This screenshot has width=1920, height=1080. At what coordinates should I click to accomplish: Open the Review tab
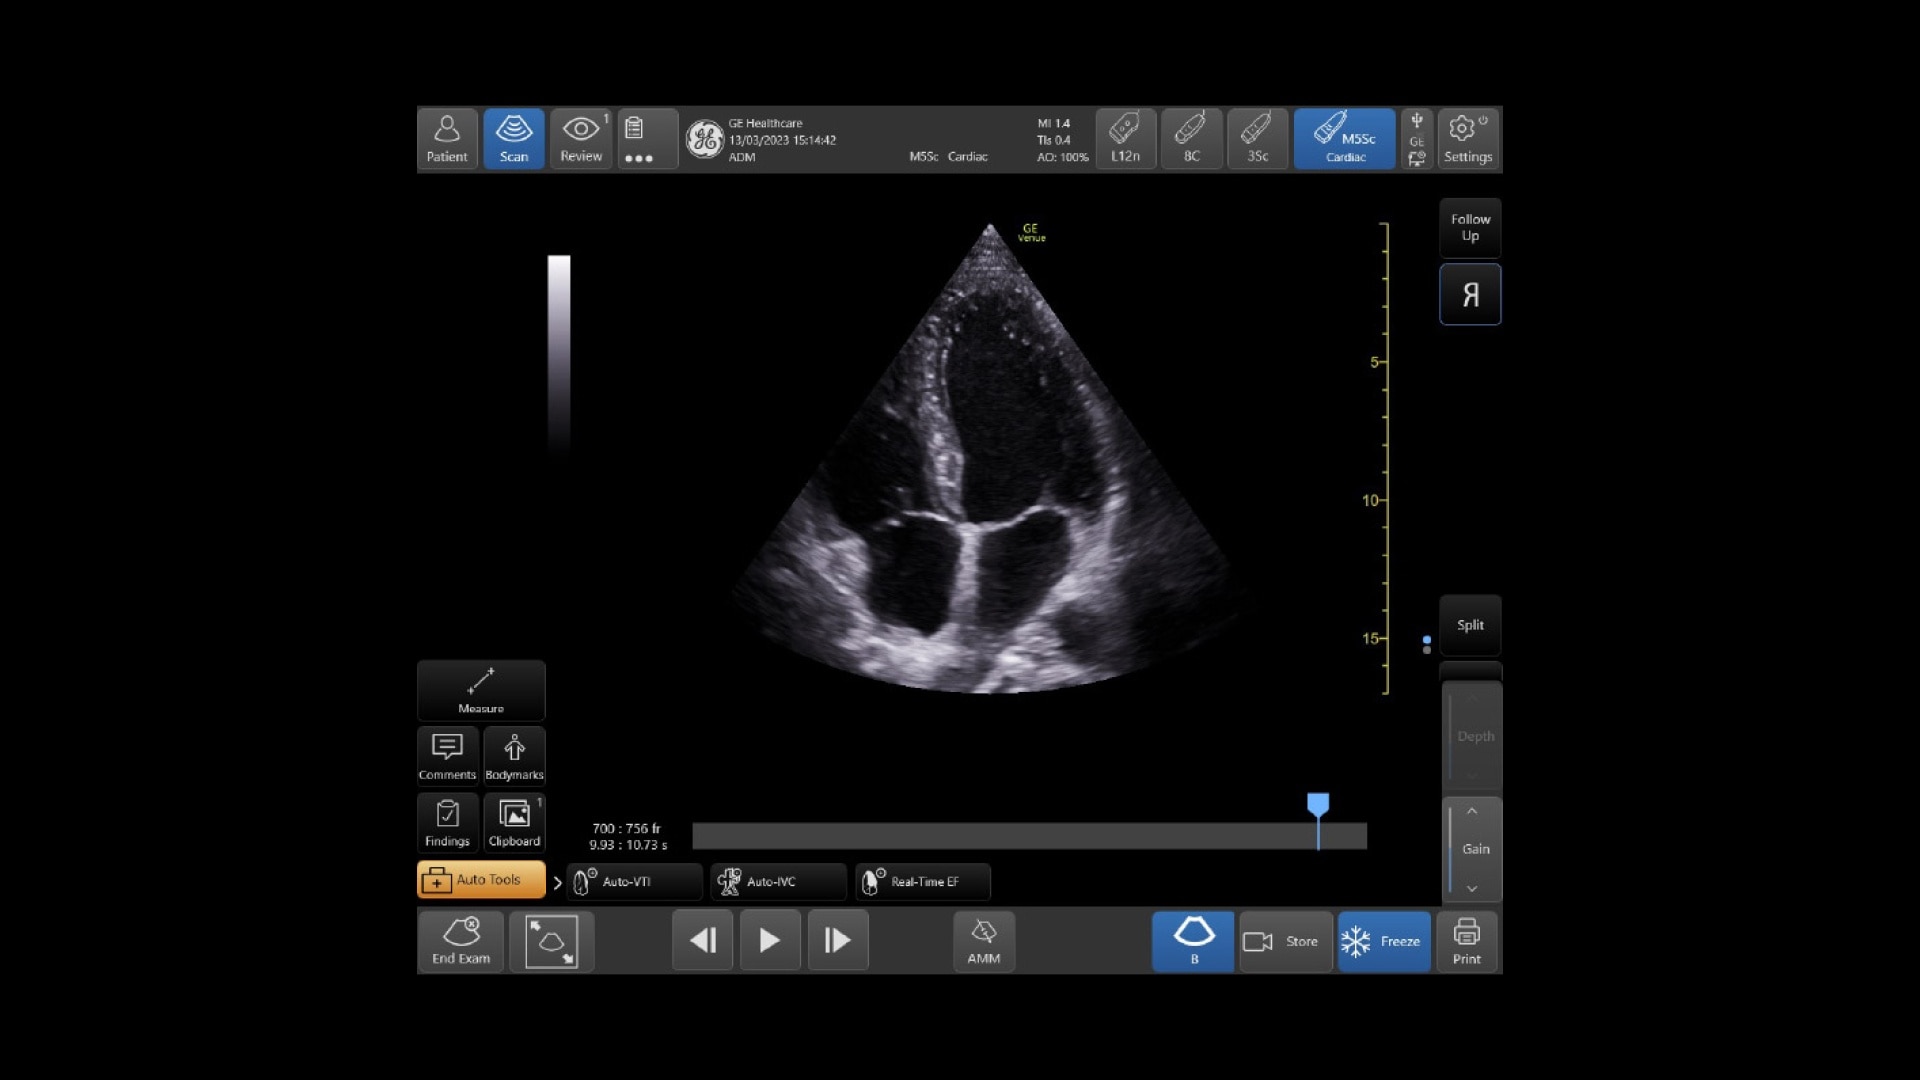click(x=581, y=139)
